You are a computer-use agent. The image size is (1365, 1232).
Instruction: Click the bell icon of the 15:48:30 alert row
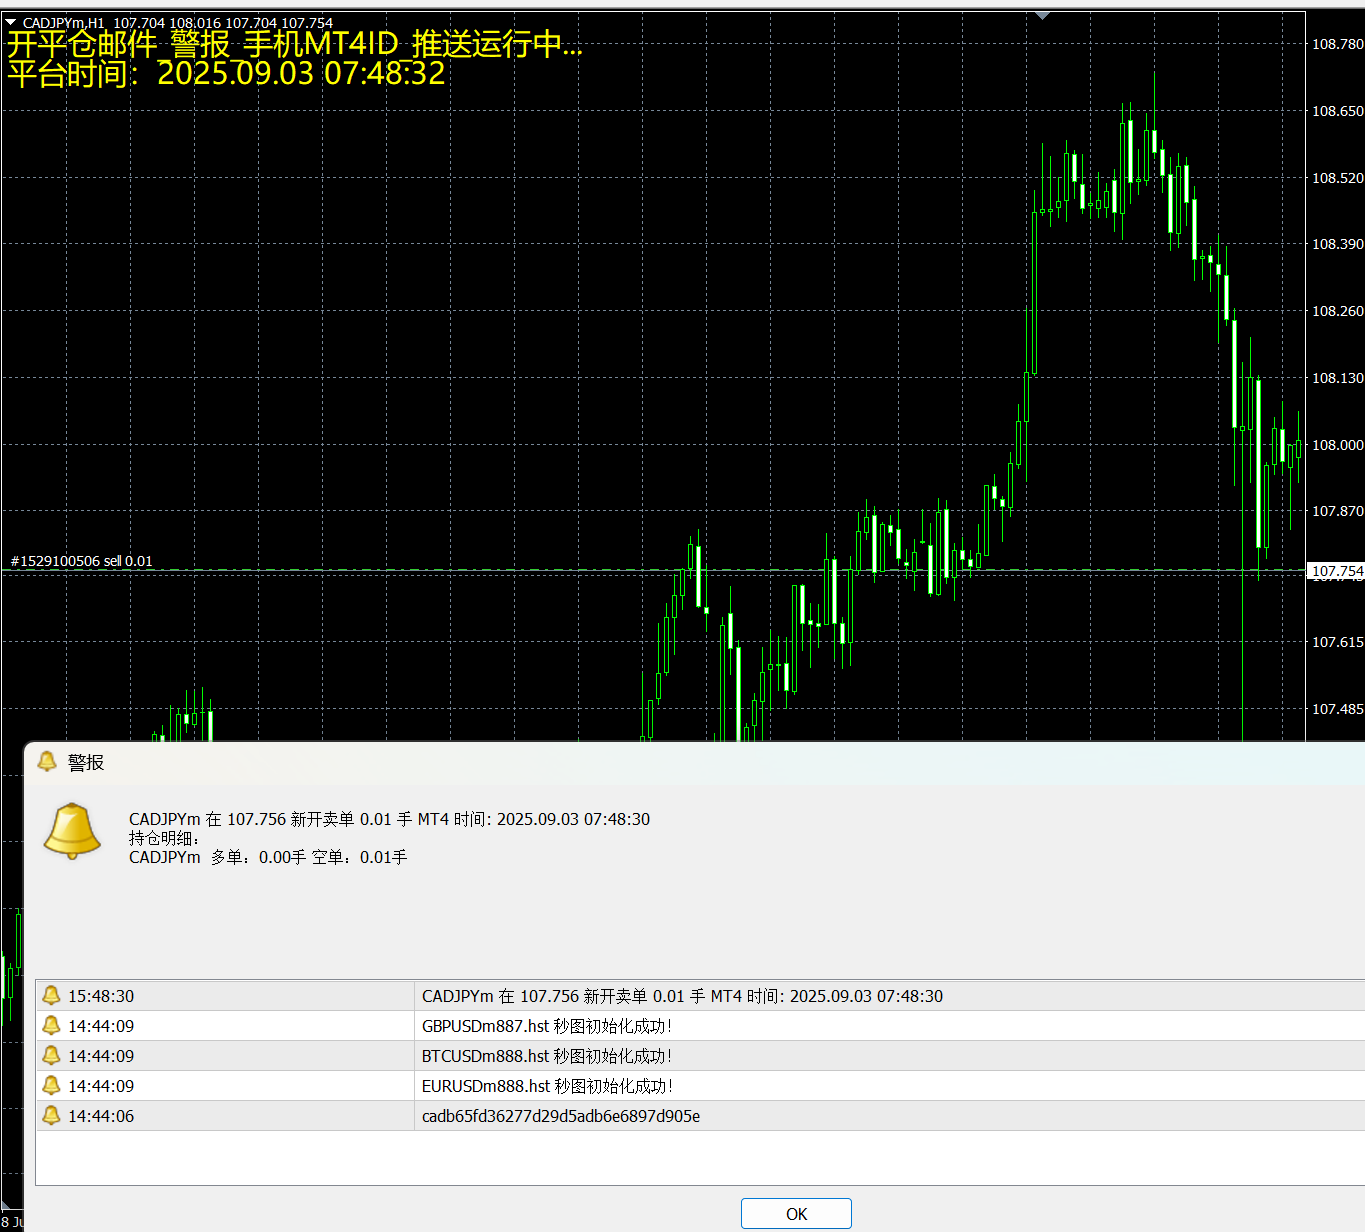(51, 995)
